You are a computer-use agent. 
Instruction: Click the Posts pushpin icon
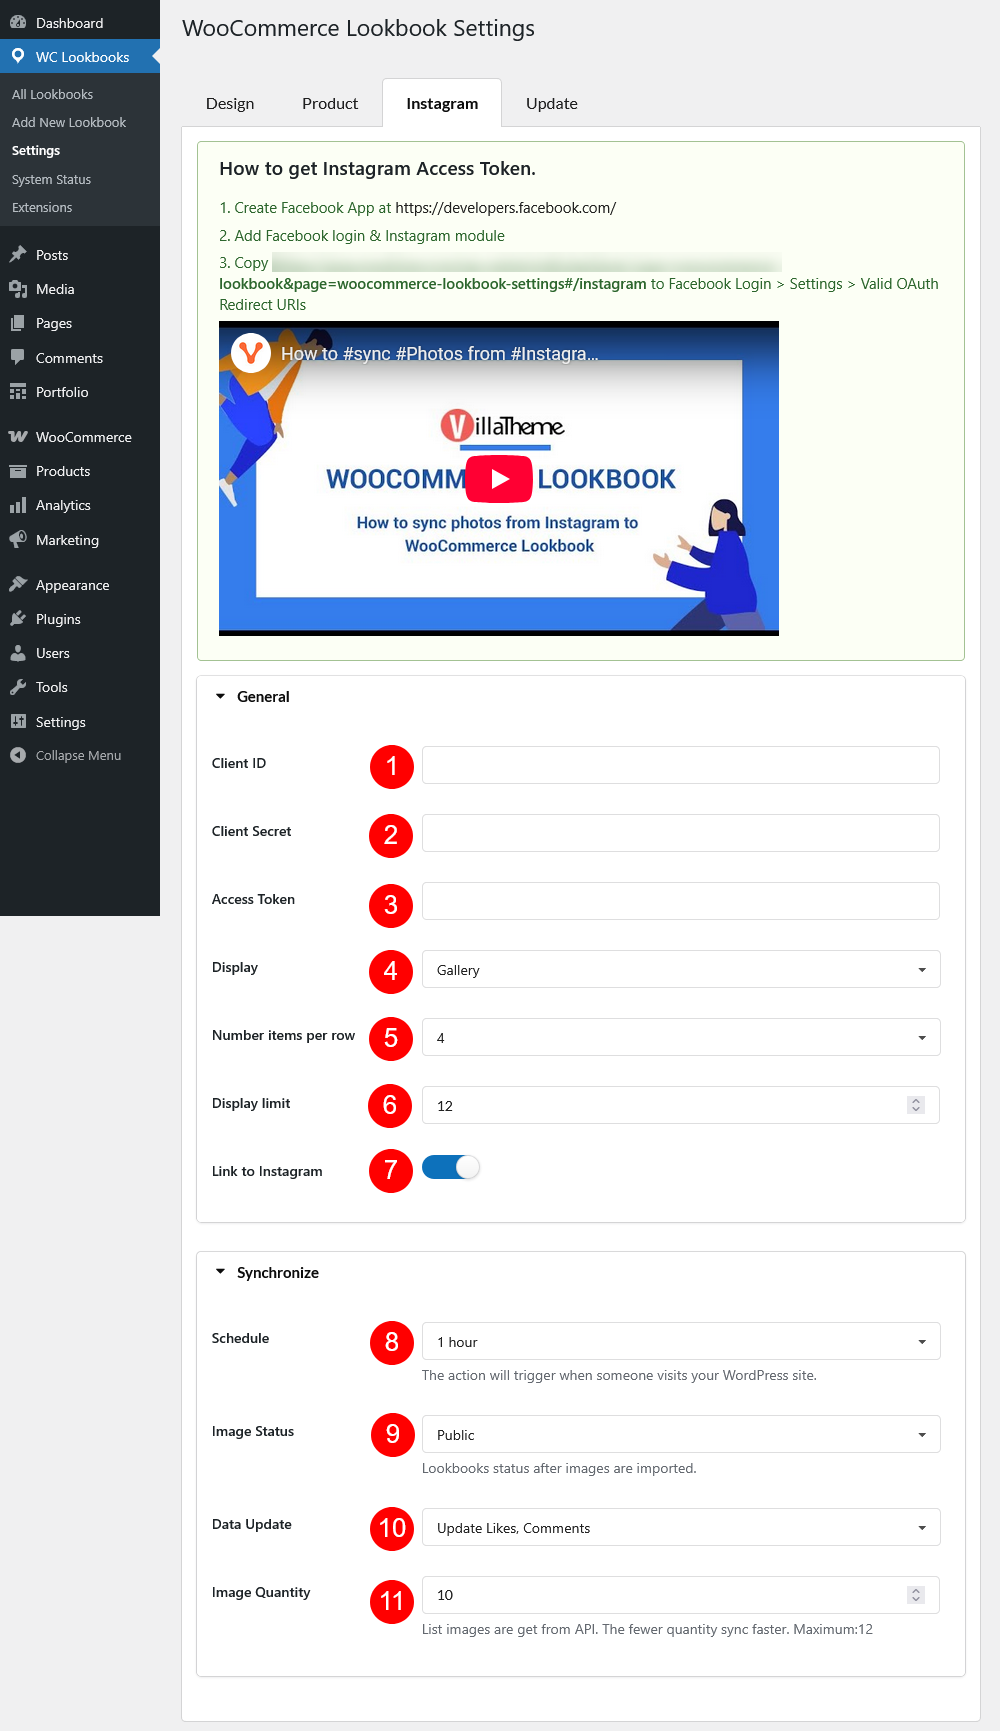tap(18, 255)
